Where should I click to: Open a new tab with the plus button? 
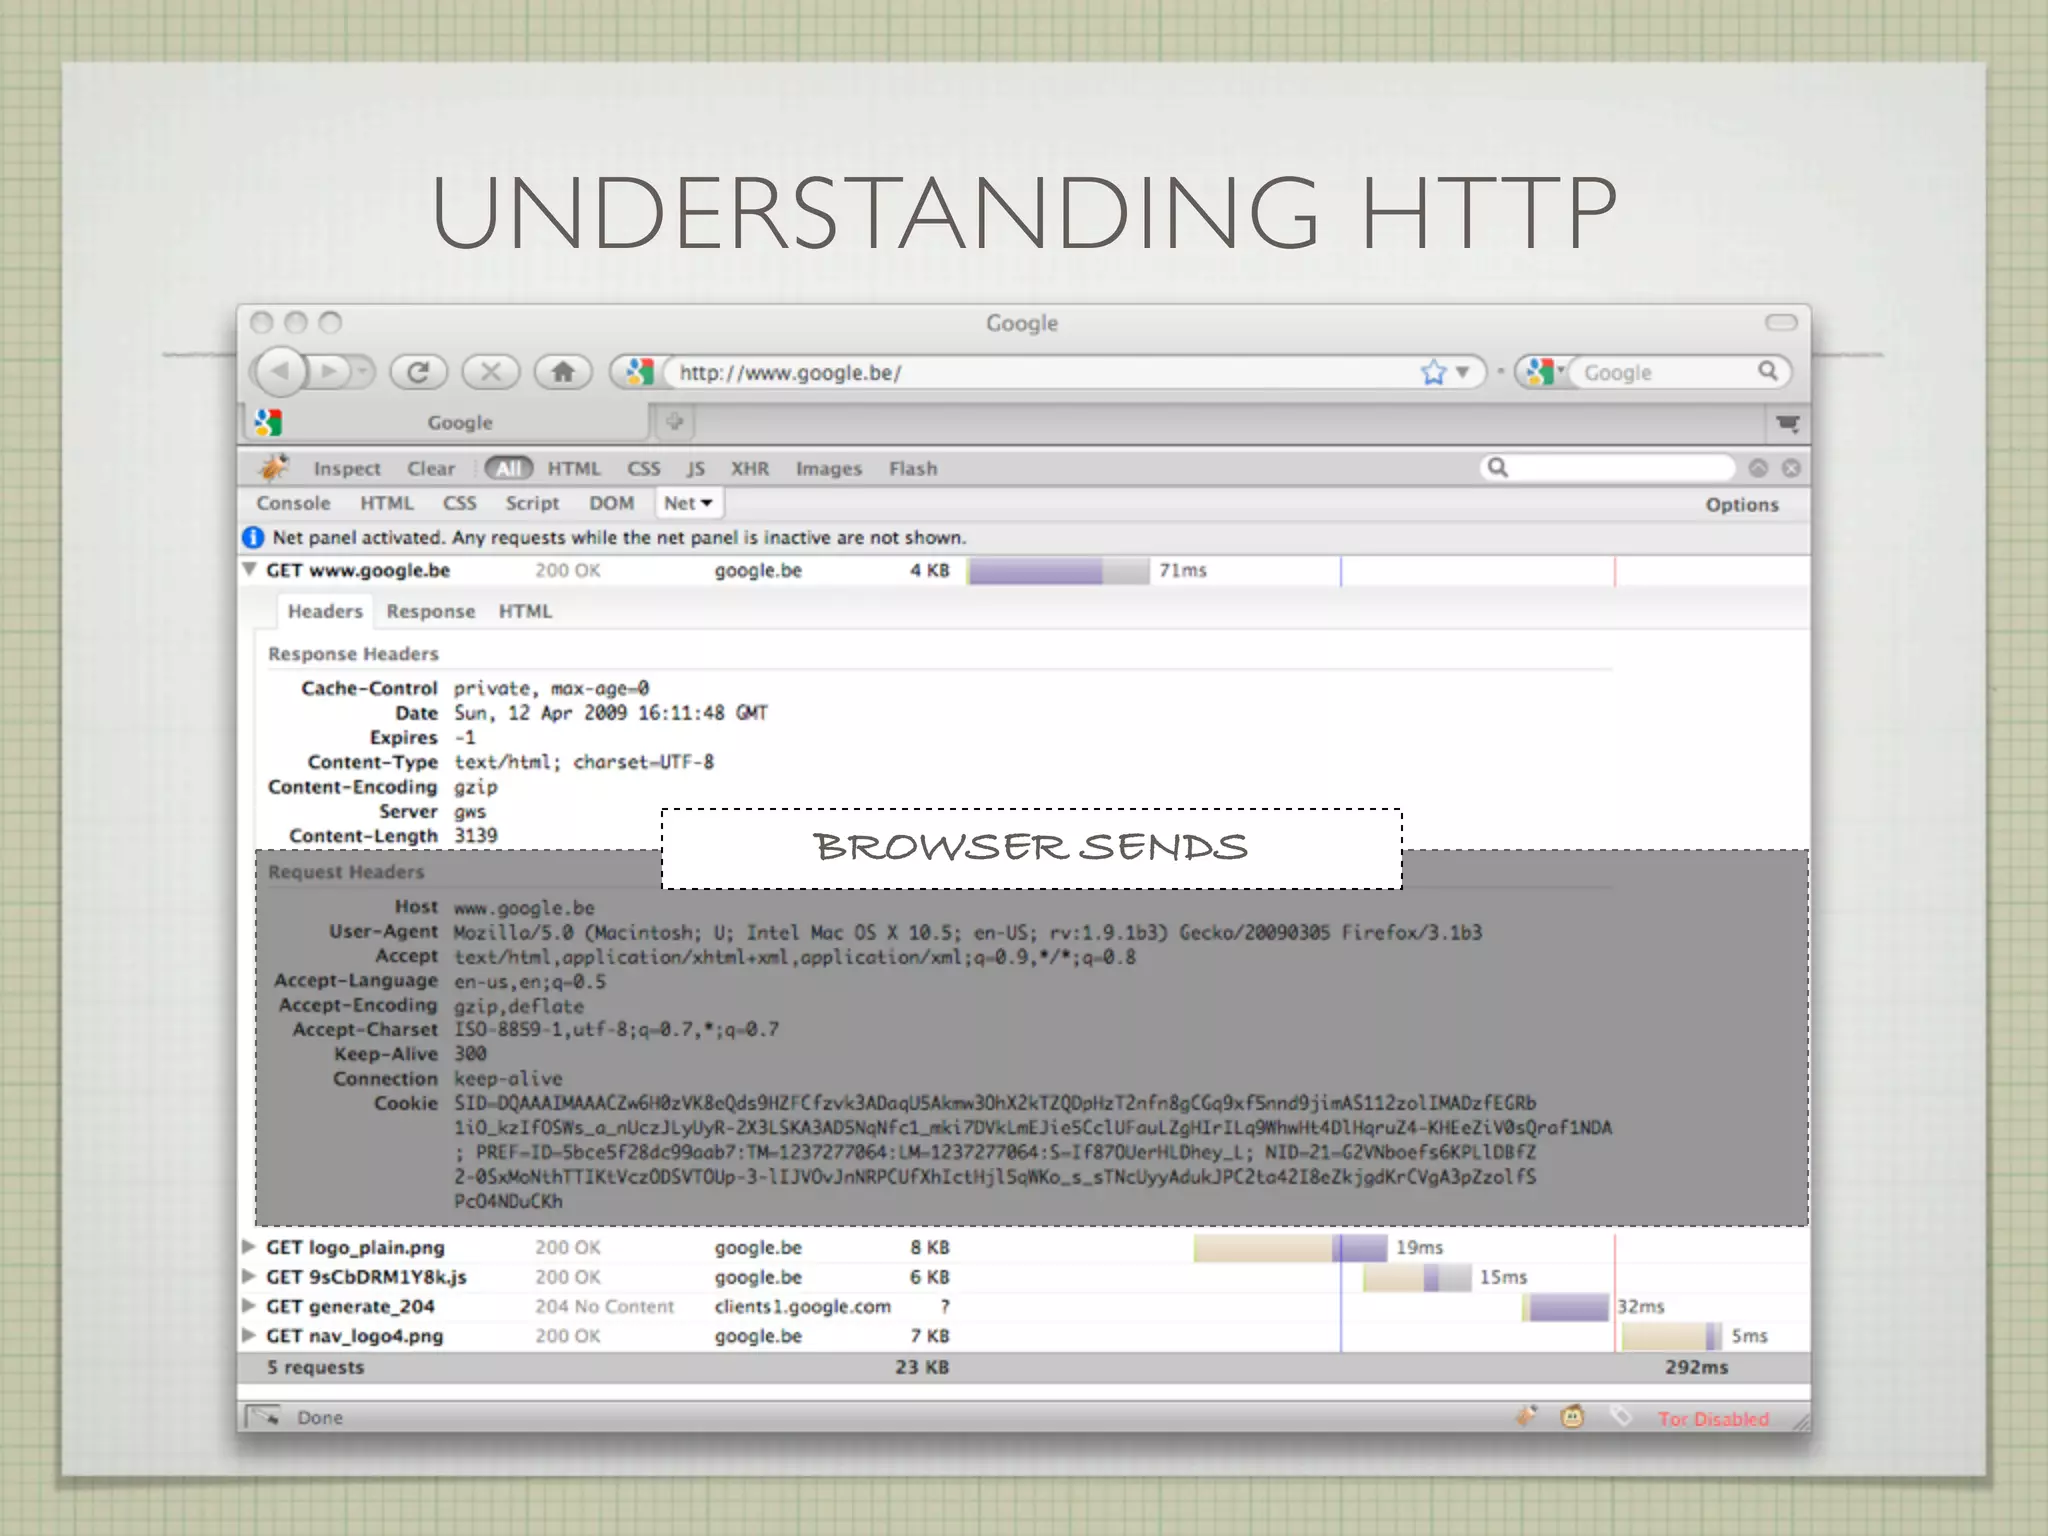(x=675, y=421)
